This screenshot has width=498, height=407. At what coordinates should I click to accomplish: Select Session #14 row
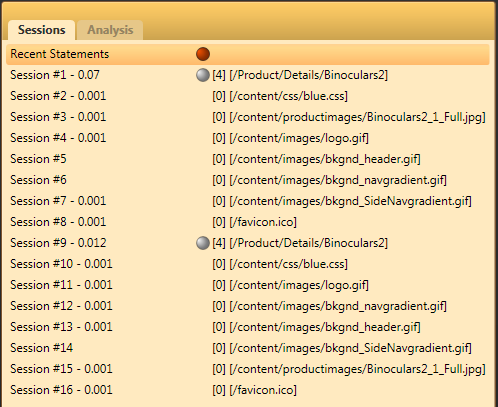(x=248, y=348)
